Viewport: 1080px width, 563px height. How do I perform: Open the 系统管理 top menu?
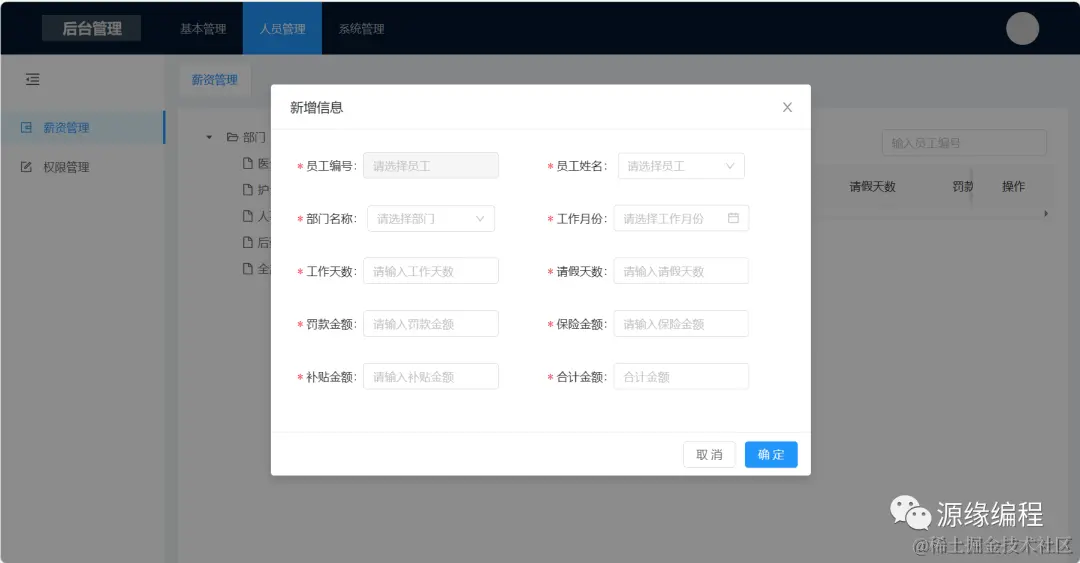(x=362, y=29)
